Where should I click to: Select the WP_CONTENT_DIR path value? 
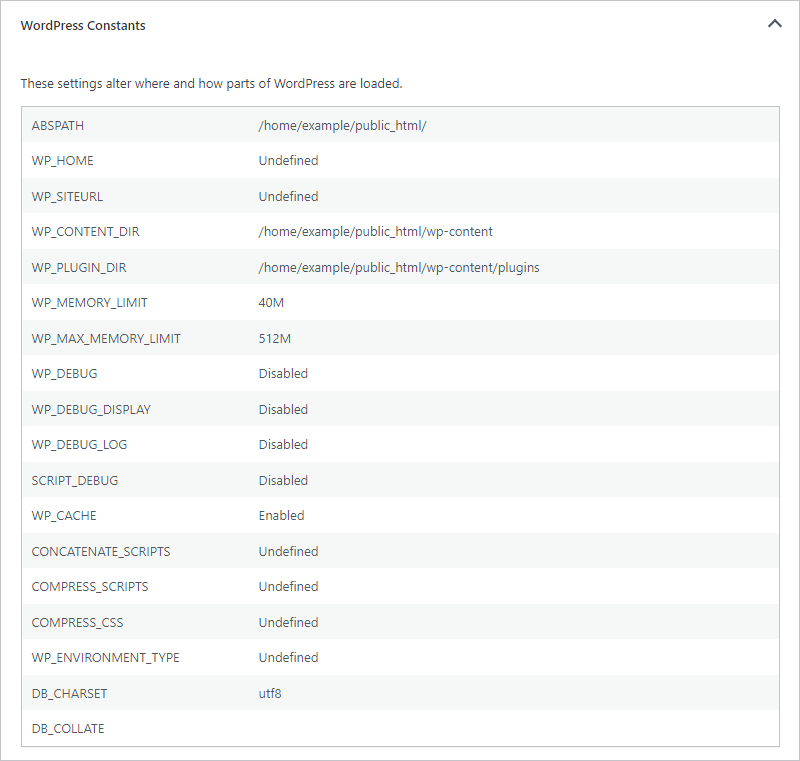pos(375,231)
